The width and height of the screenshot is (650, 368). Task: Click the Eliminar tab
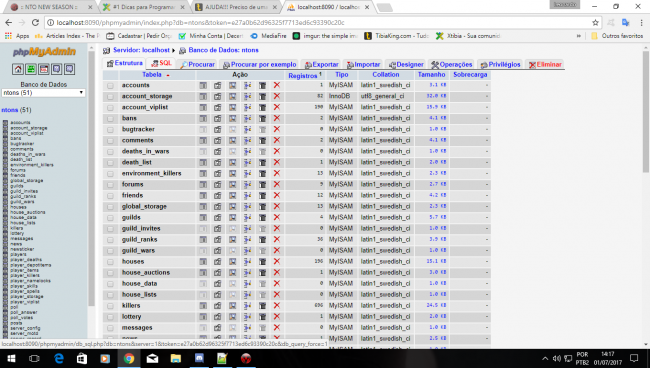tap(545, 65)
